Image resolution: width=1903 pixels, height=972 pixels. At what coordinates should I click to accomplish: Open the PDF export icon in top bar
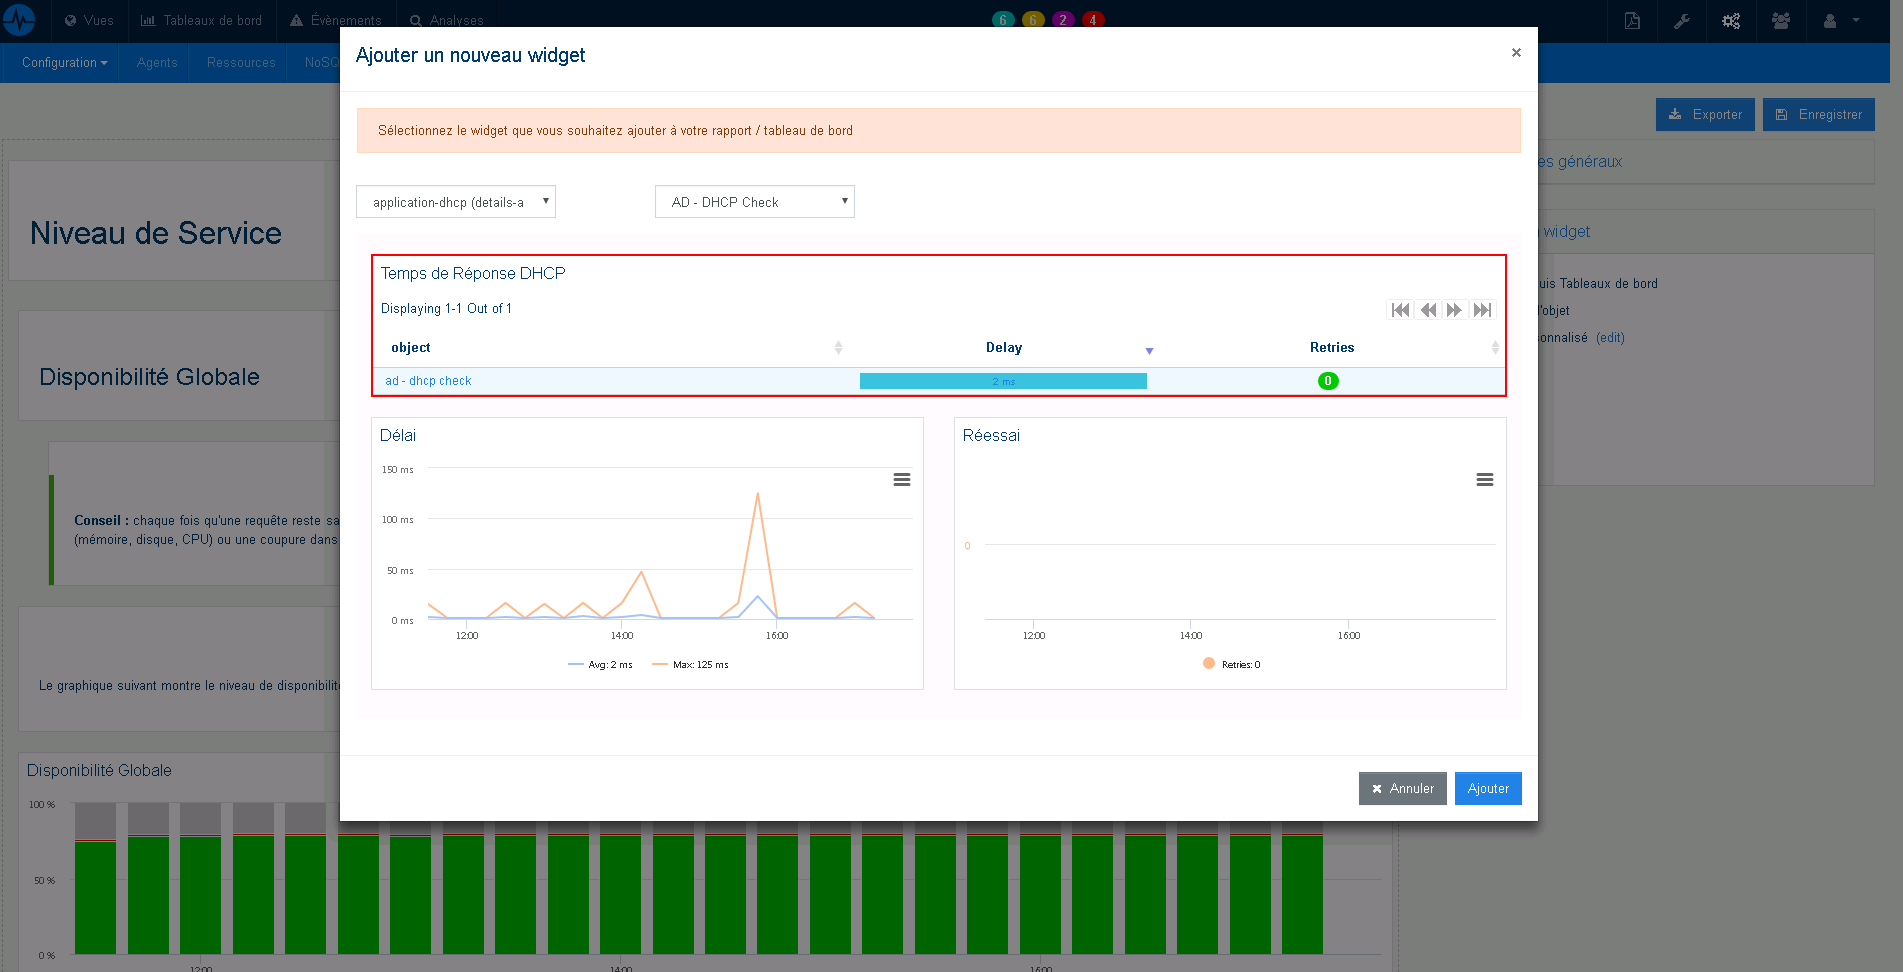(x=1632, y=20)
